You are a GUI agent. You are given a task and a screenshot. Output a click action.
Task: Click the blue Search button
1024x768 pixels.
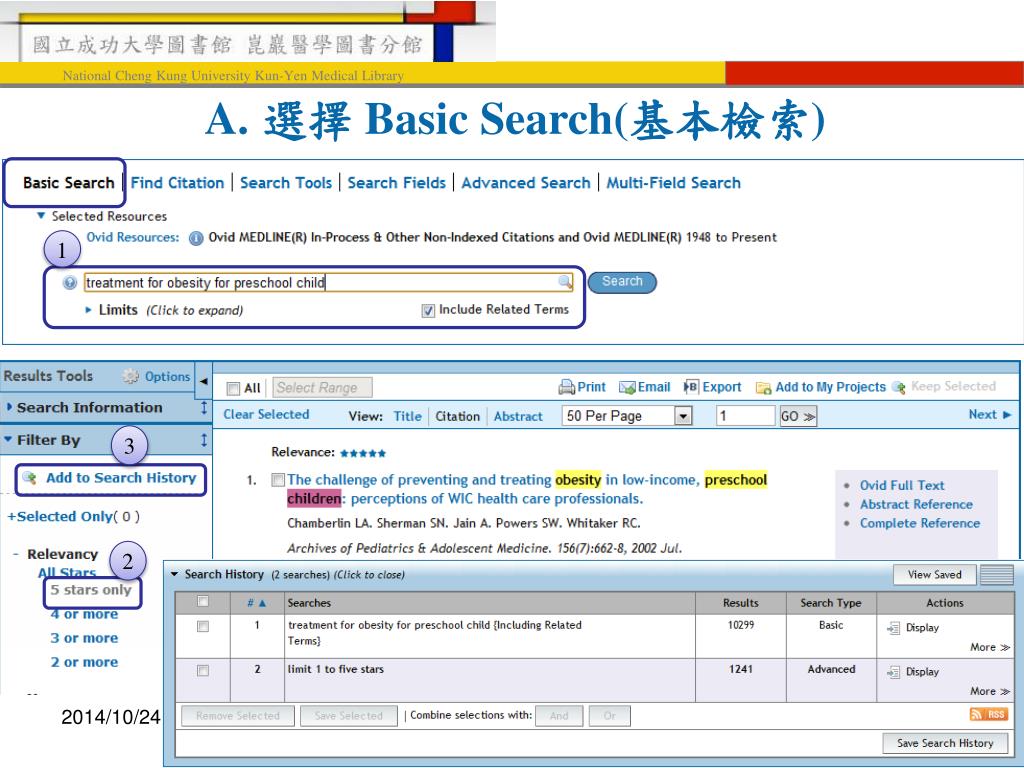tap(622, 281)
